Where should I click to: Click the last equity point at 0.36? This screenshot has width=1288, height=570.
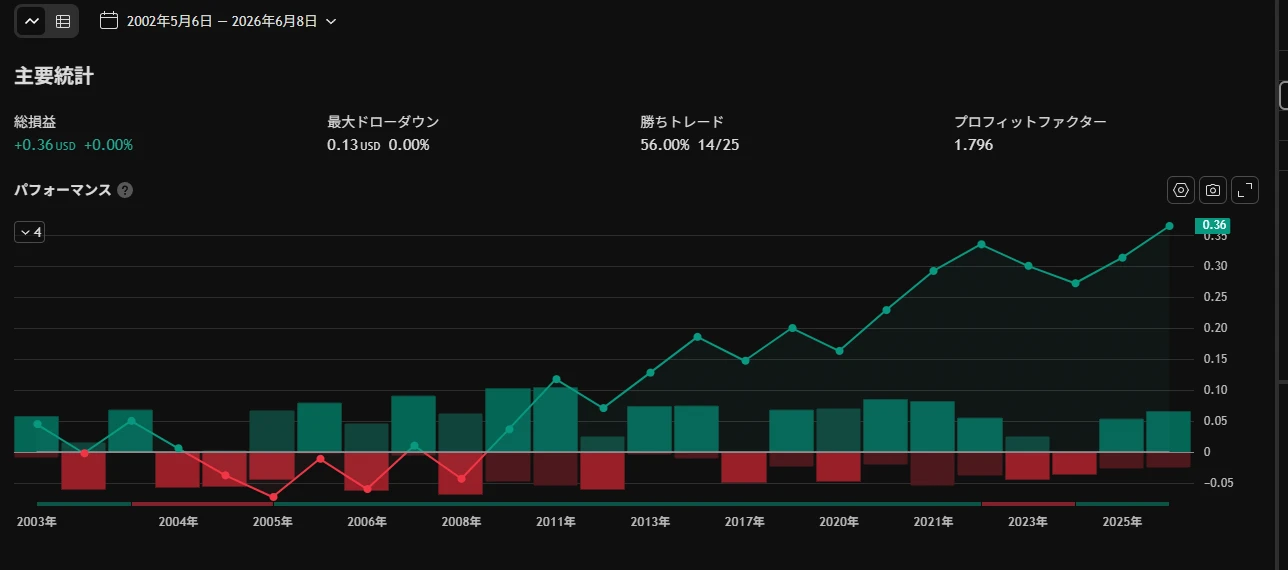coord(1169,226)
